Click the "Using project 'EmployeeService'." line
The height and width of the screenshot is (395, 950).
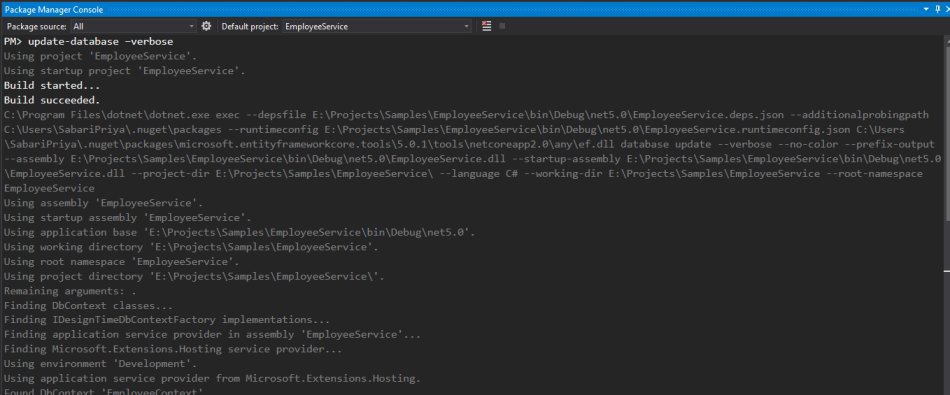tap(100, 56)
